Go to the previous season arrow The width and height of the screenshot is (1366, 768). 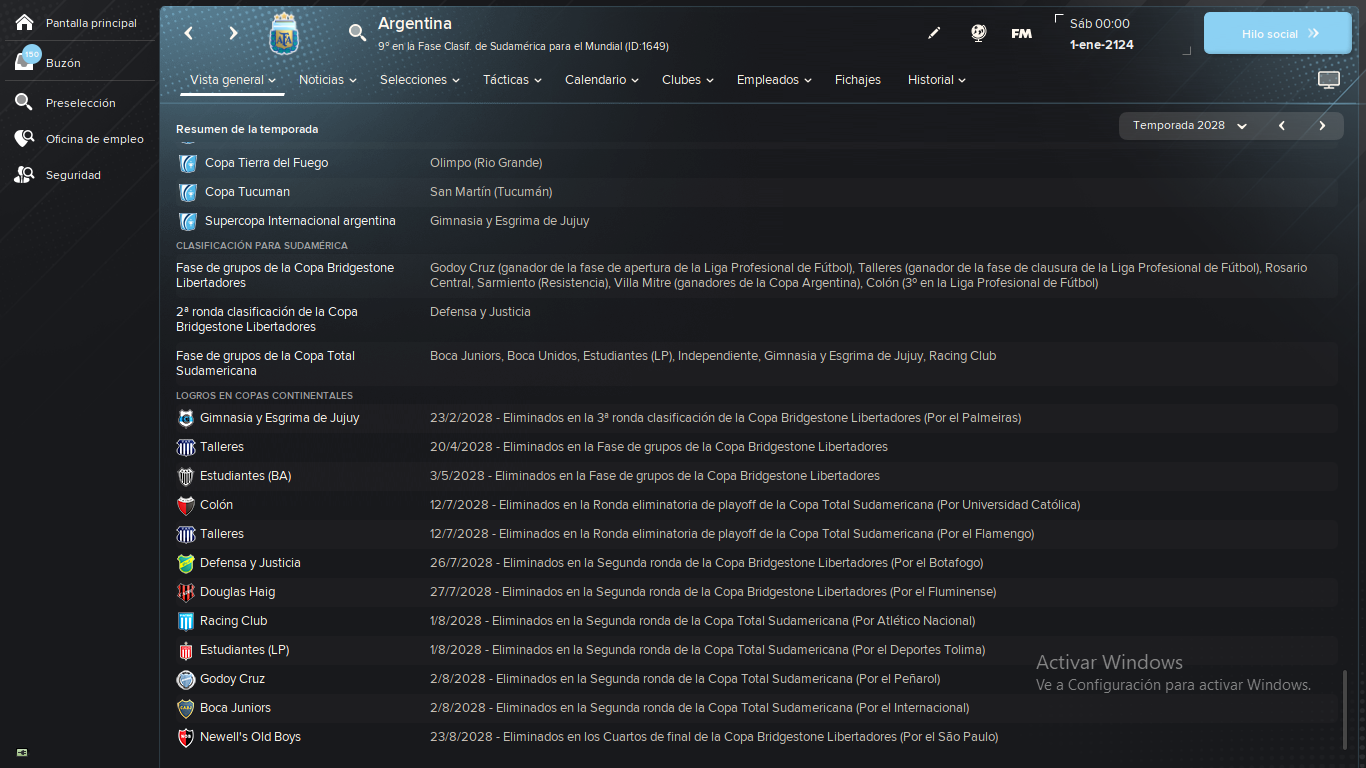tap(1282, 126)
